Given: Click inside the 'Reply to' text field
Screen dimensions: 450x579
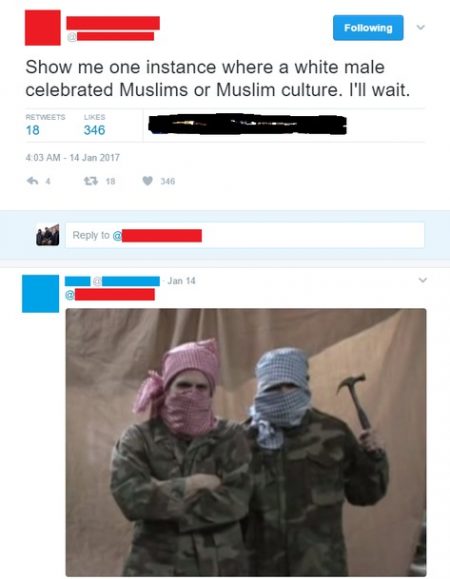Looking at the screenshot, I should (x=245, y=235).
